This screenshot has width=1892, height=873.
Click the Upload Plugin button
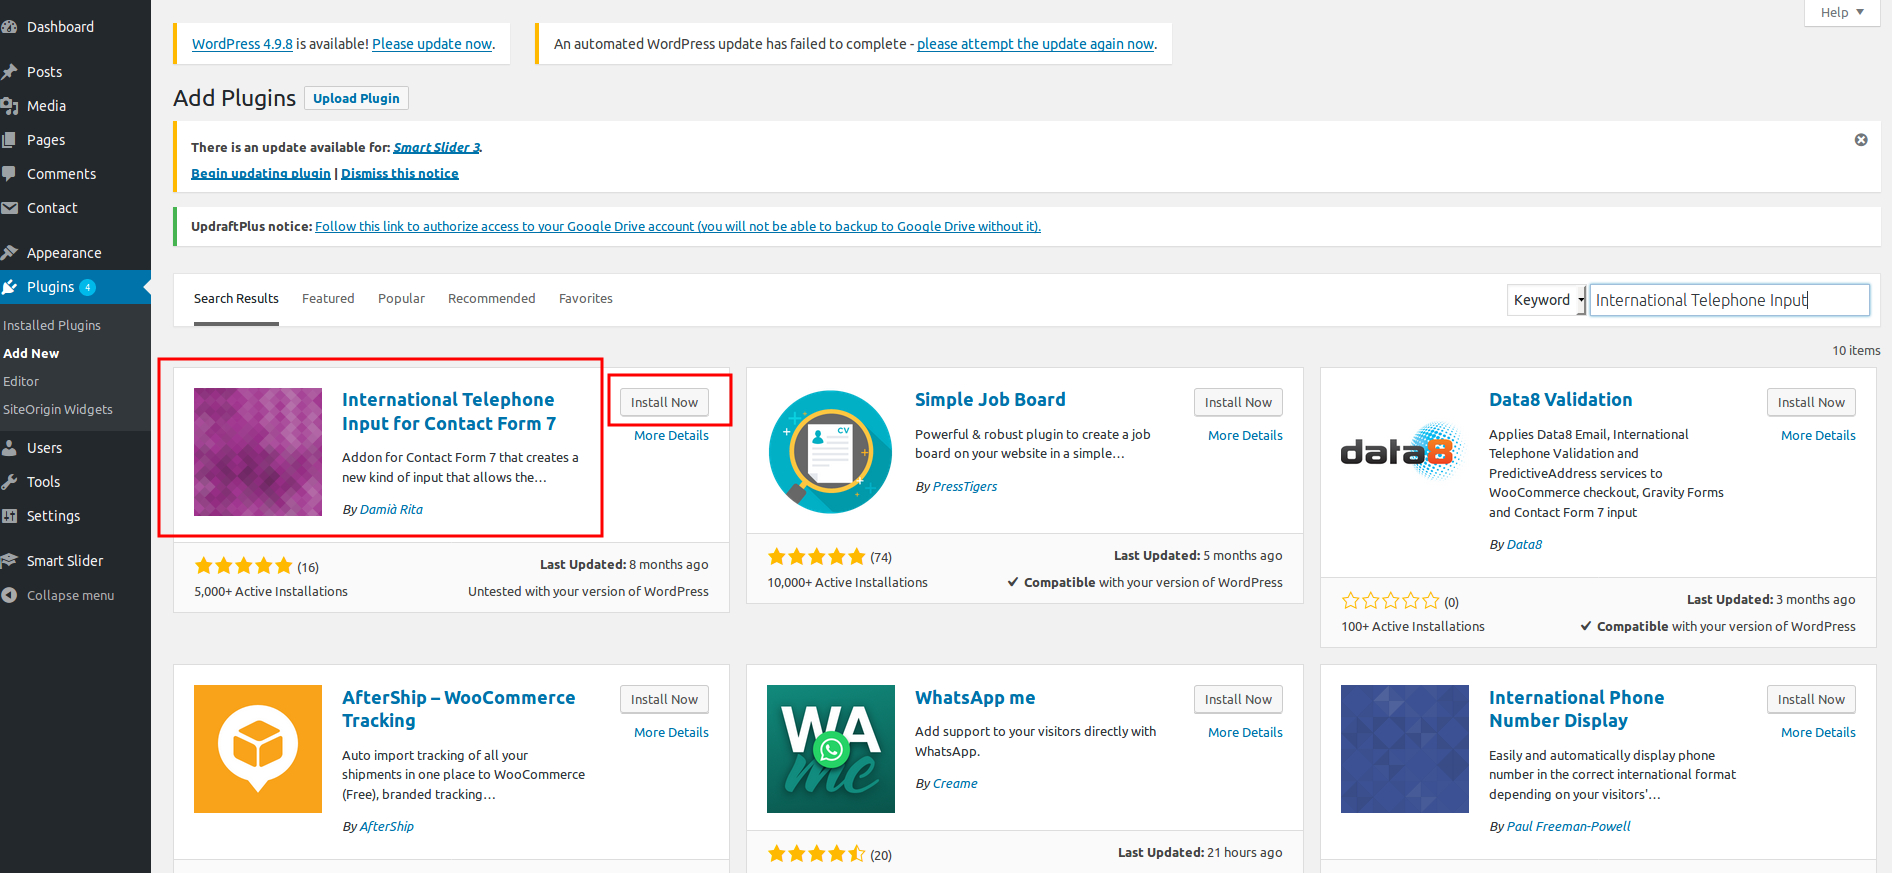click(x=356, y=98)
